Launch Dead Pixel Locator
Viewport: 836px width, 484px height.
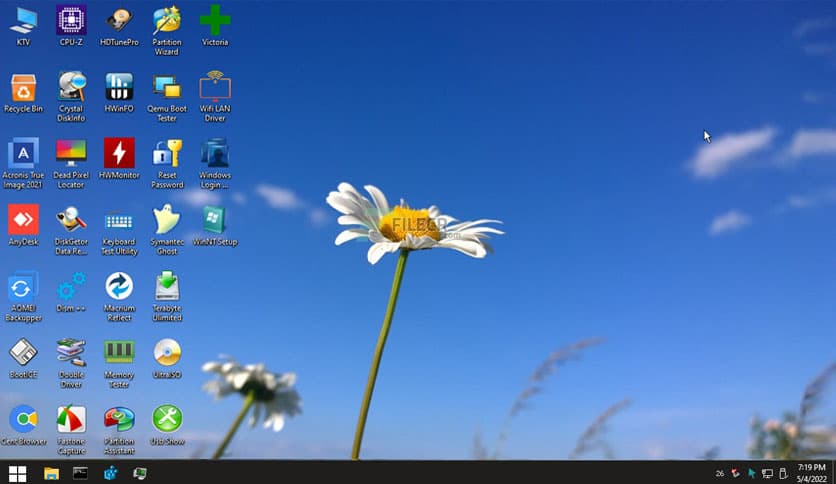click(71, 164)
